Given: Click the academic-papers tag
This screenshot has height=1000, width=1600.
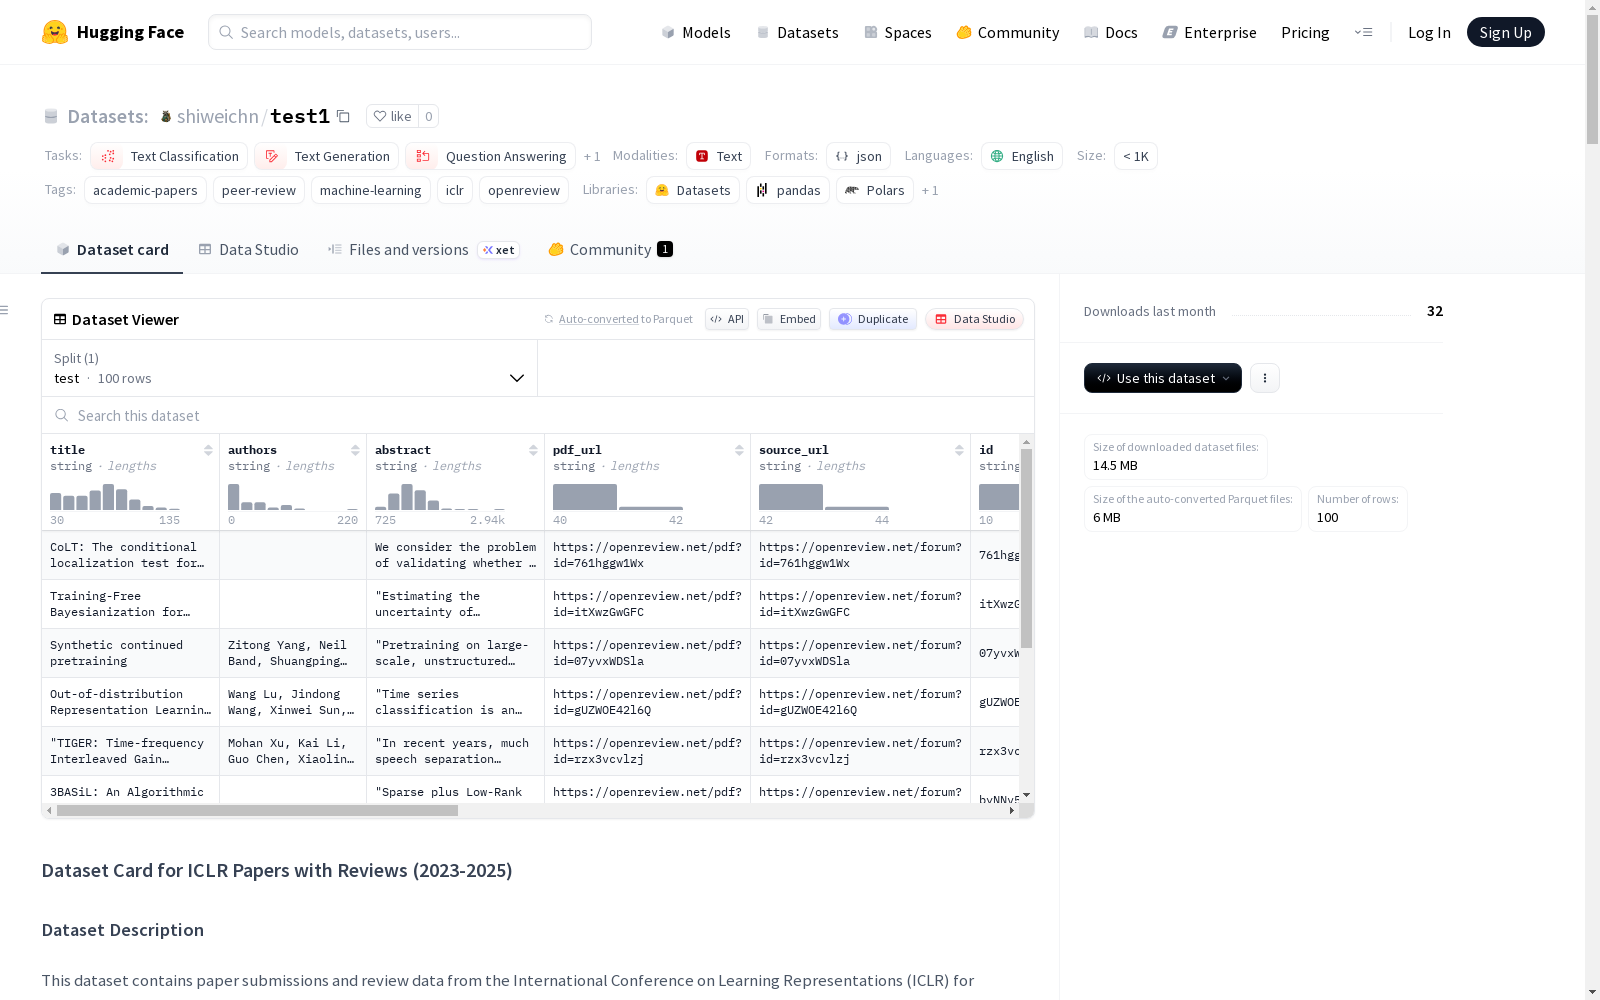Looking at the screenshot, I should tap(145, 190).
